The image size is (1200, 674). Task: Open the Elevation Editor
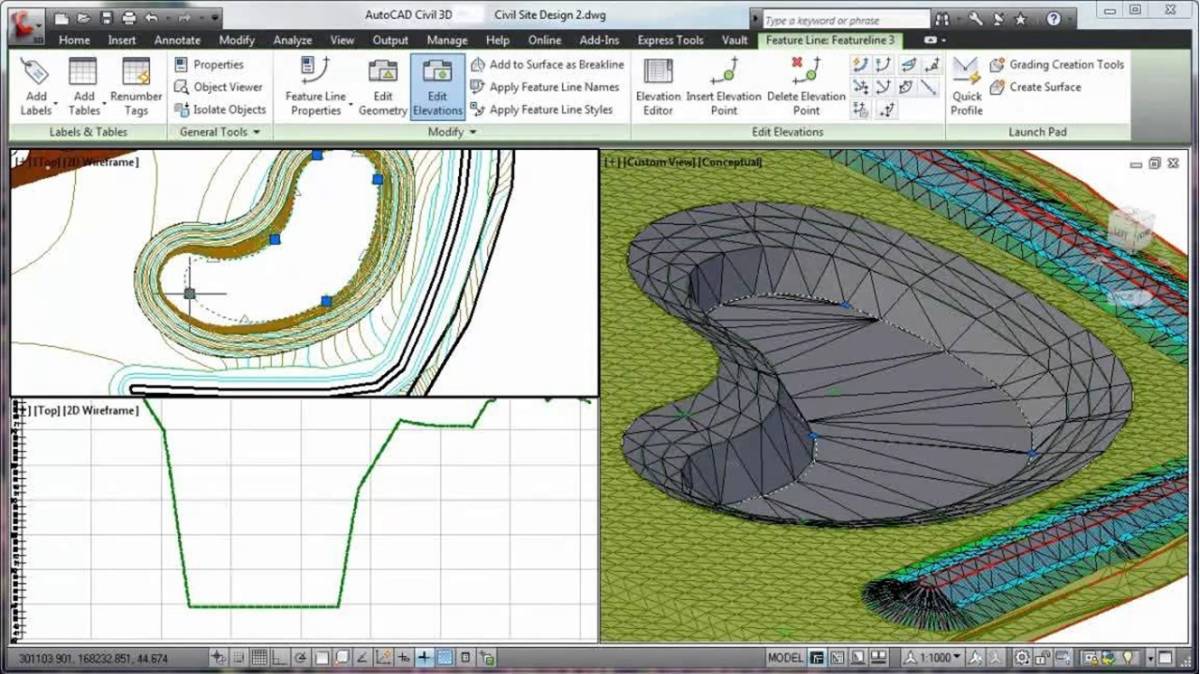(x=657, y=85)
